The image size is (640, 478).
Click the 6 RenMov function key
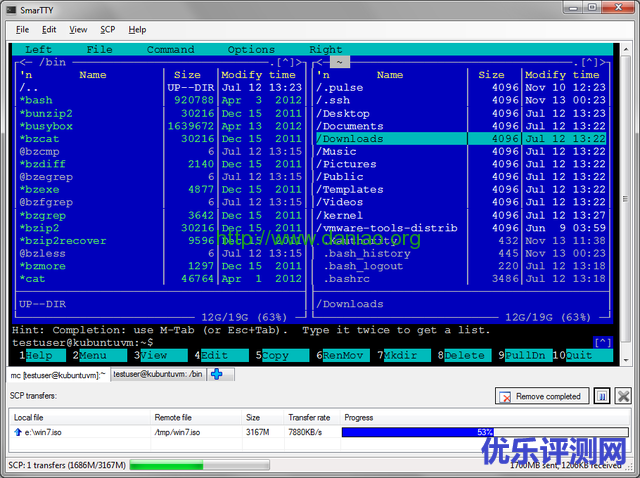tap(343, 356)
